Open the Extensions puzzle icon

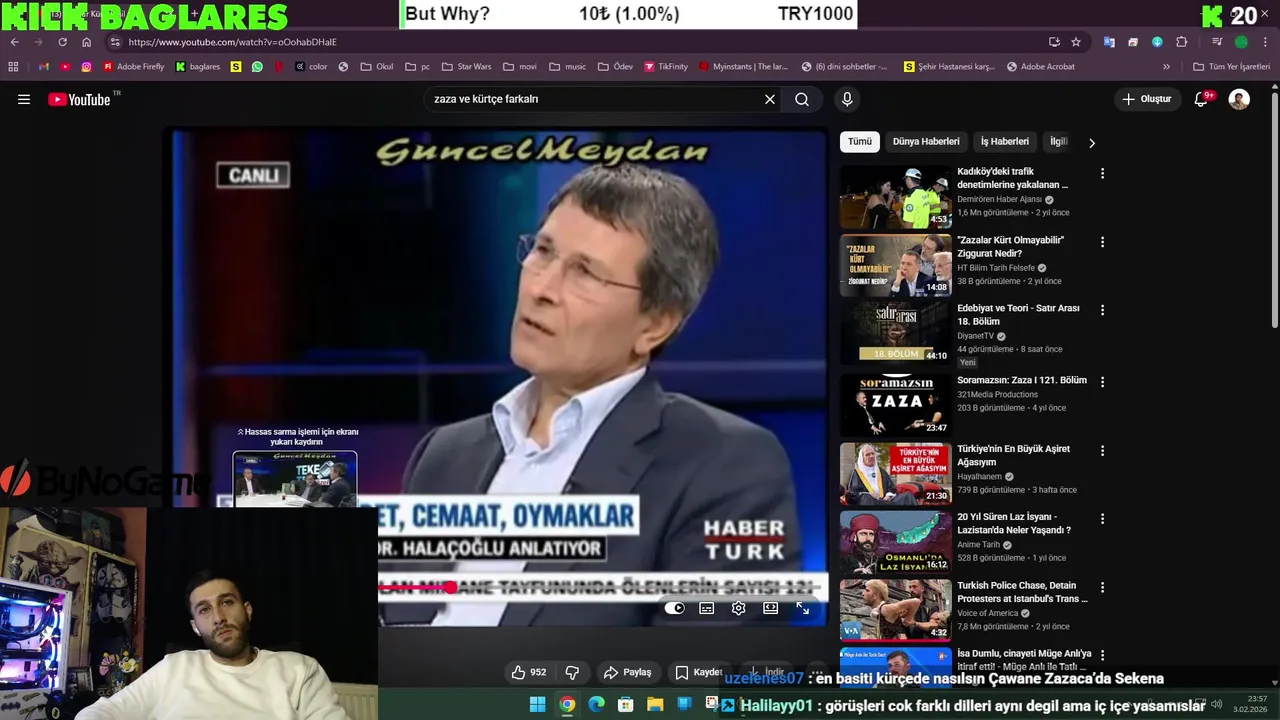1182,42
